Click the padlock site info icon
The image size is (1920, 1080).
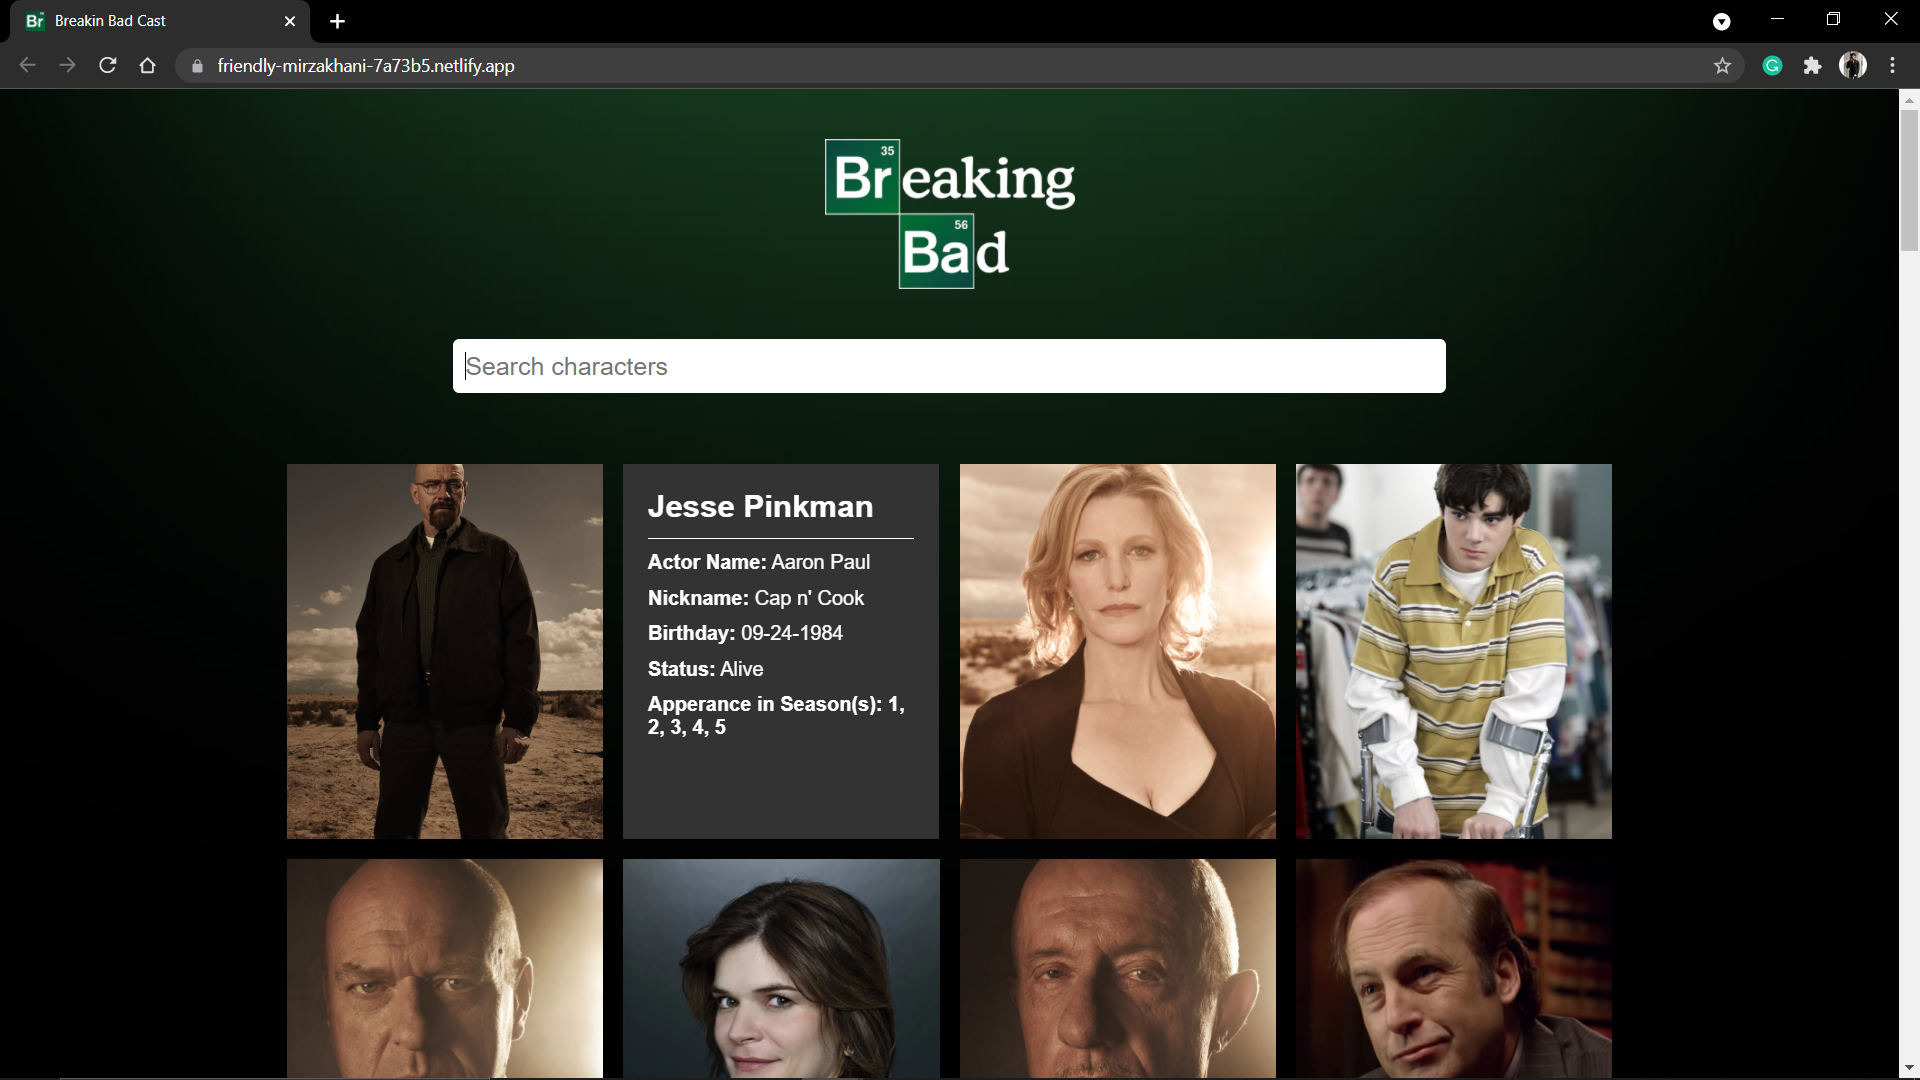(197, 66)
